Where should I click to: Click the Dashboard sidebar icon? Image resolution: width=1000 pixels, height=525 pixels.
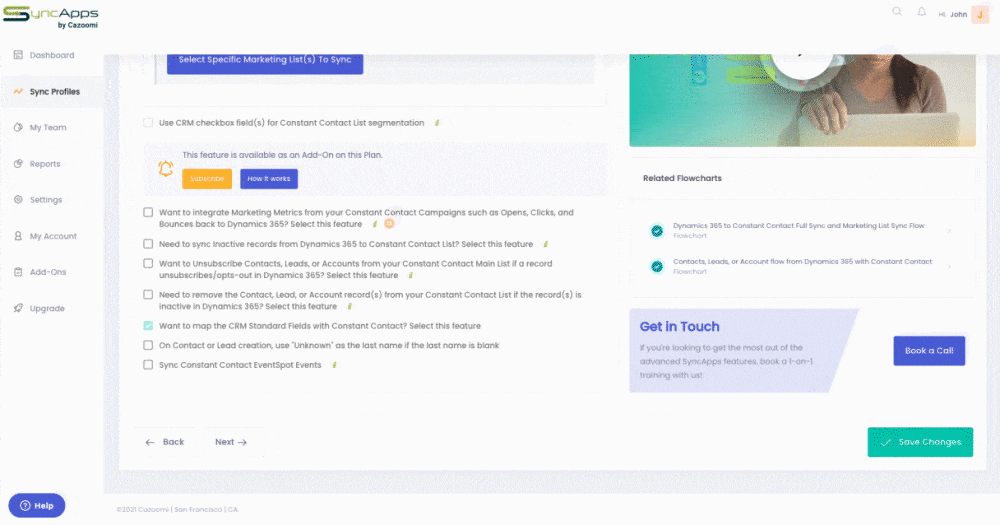pos(18,55)
